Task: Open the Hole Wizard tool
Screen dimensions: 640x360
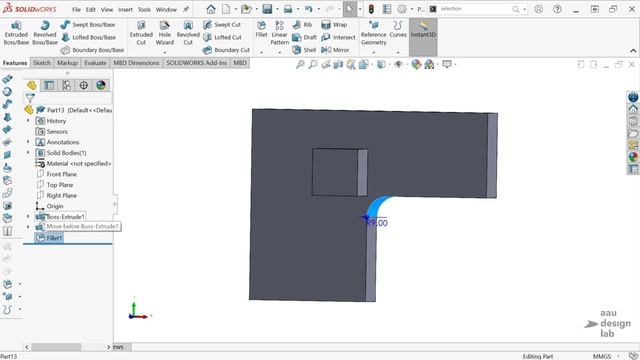Action: 164,33
